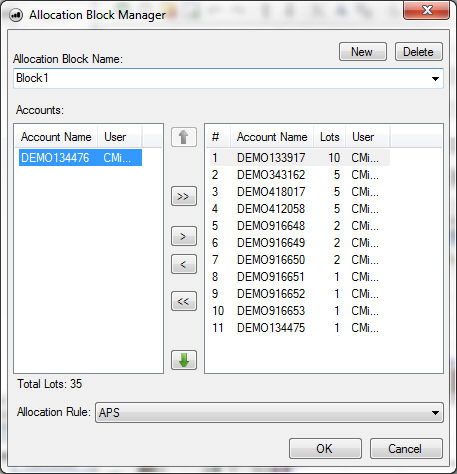457x474 pixels.
Task: Click Lots value 2 for DEMO916648
Action: tap(337, 226)
